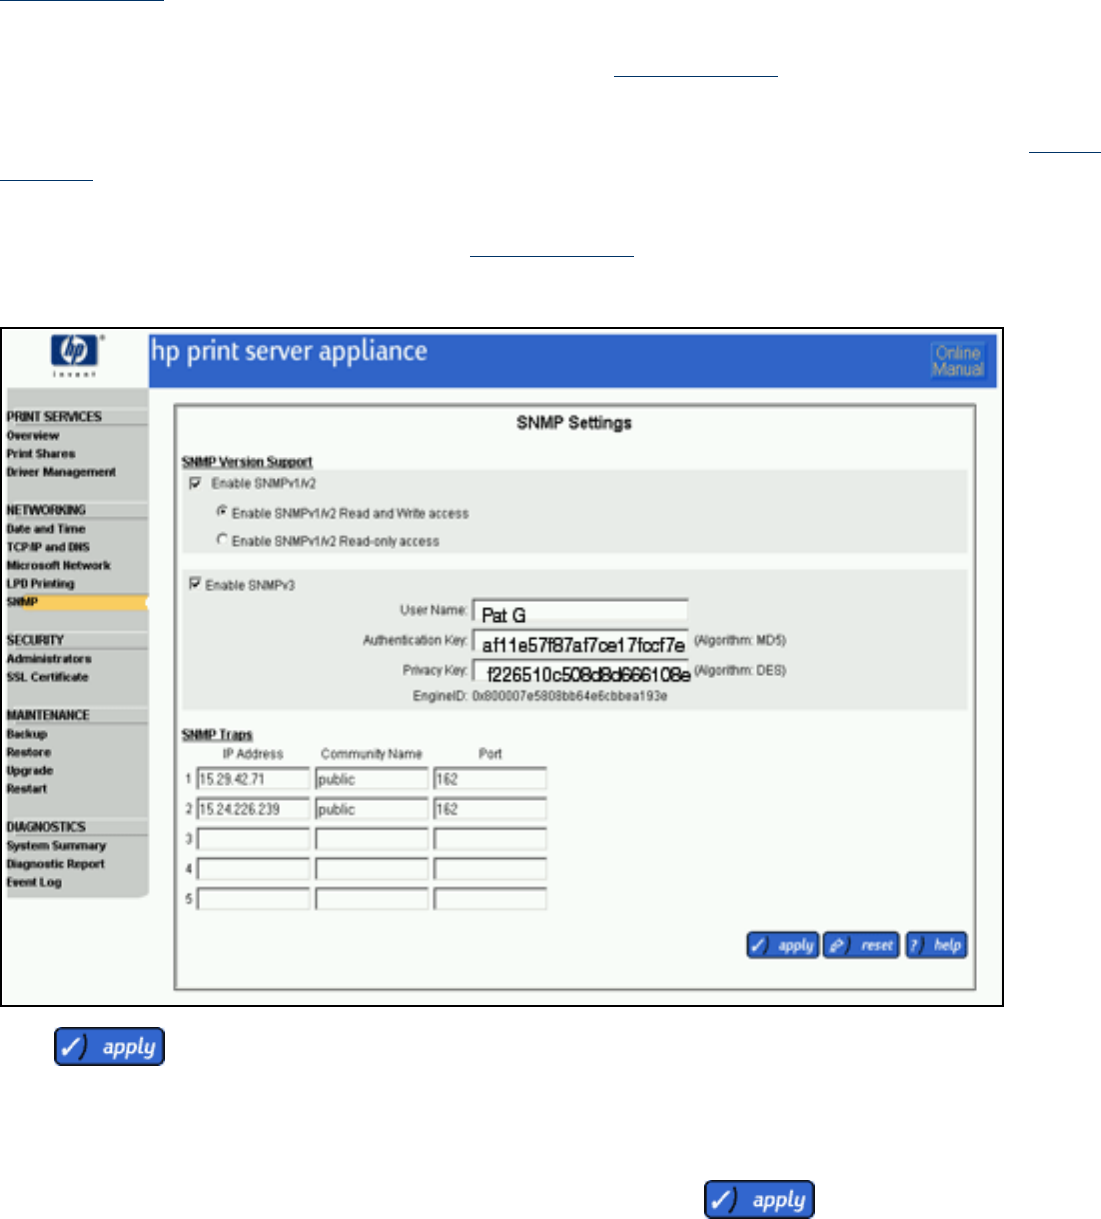Toggle Enable SNMPv3 checkbox
Image resolution: width=1101 pixels, height=1219 pixels.
tap(196, 584)
